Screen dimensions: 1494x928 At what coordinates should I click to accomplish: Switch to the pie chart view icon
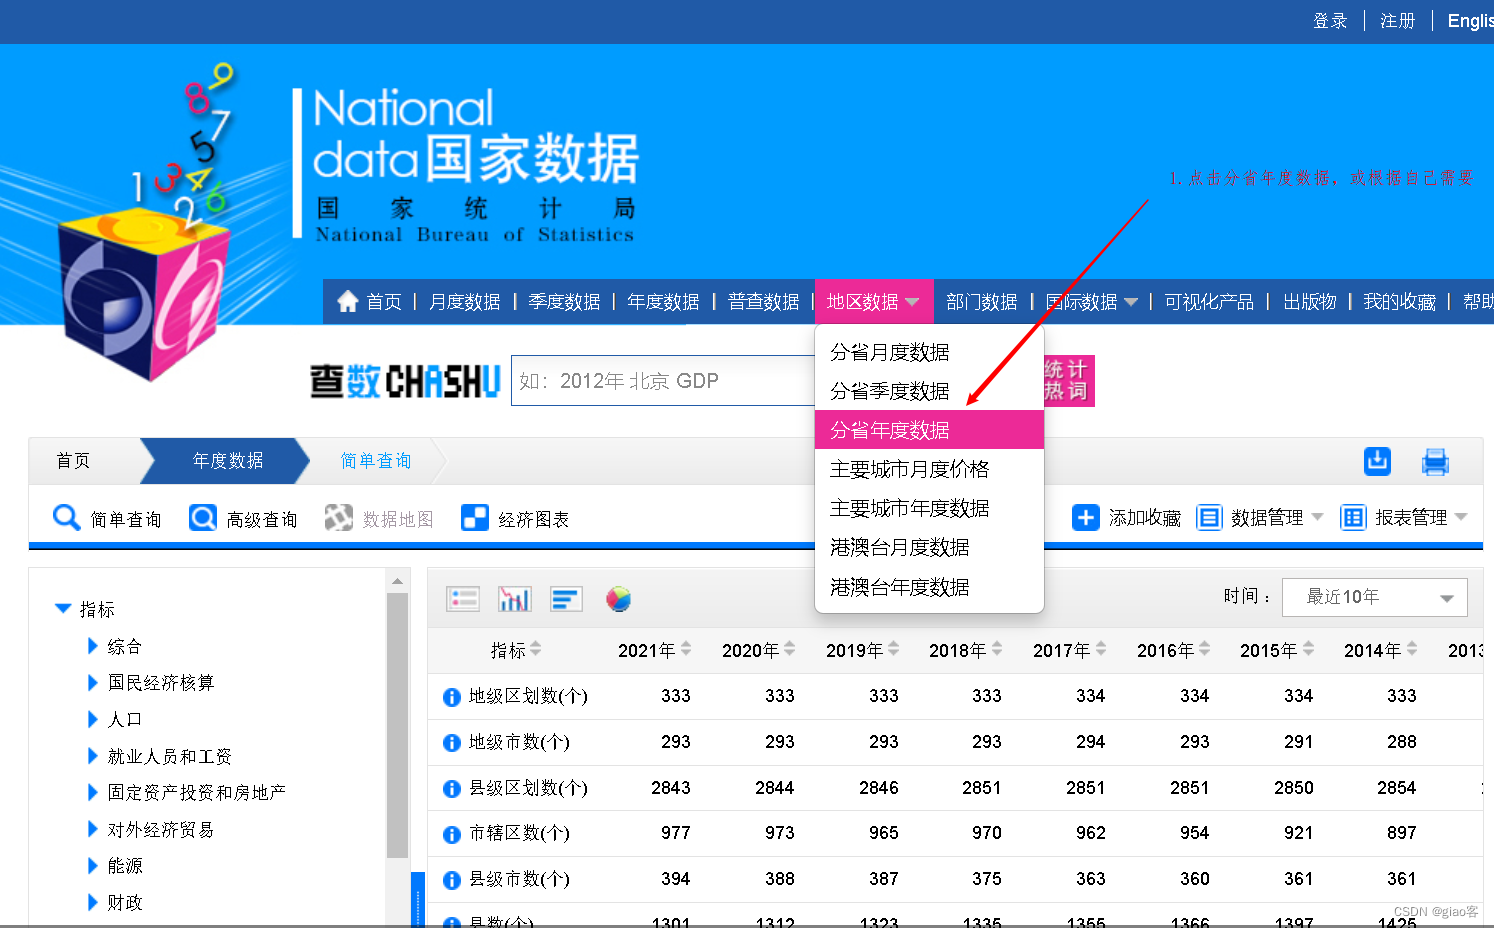618,599
